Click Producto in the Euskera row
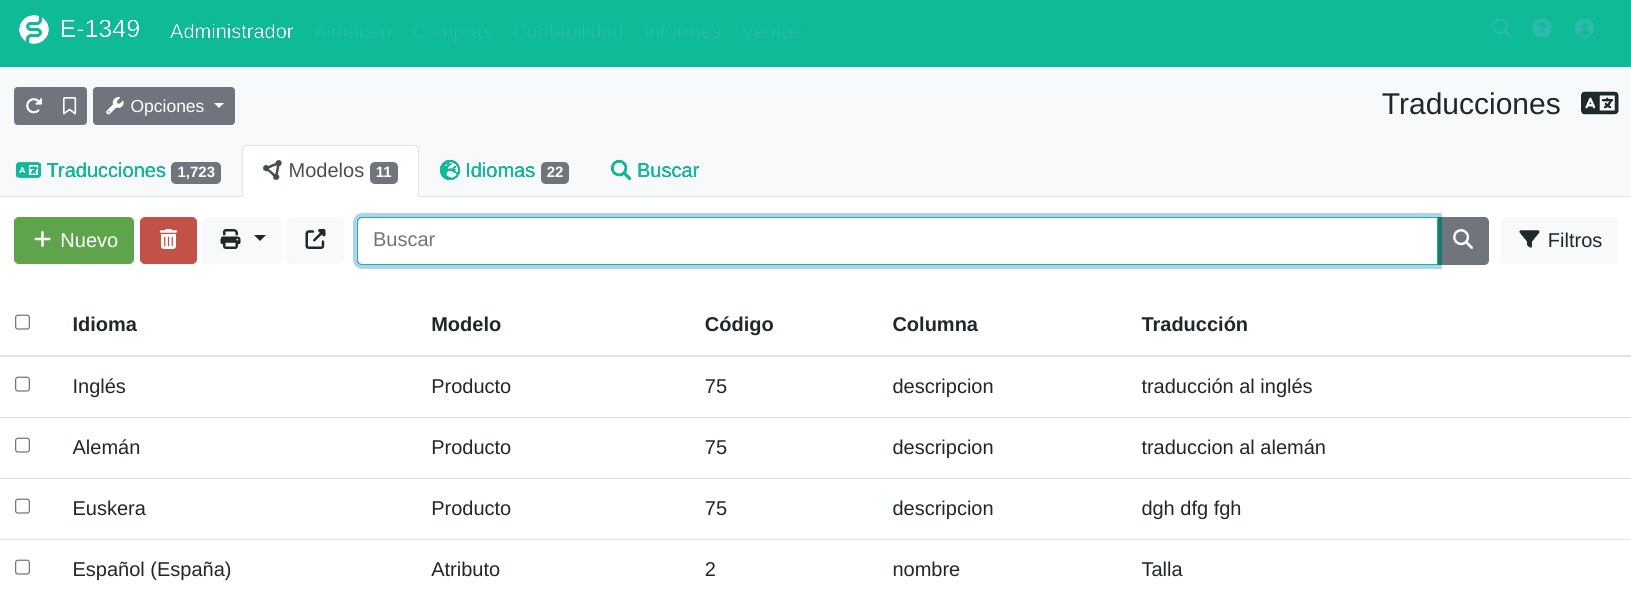This screenshot has height=590, width=1631. tap(471, 509)
